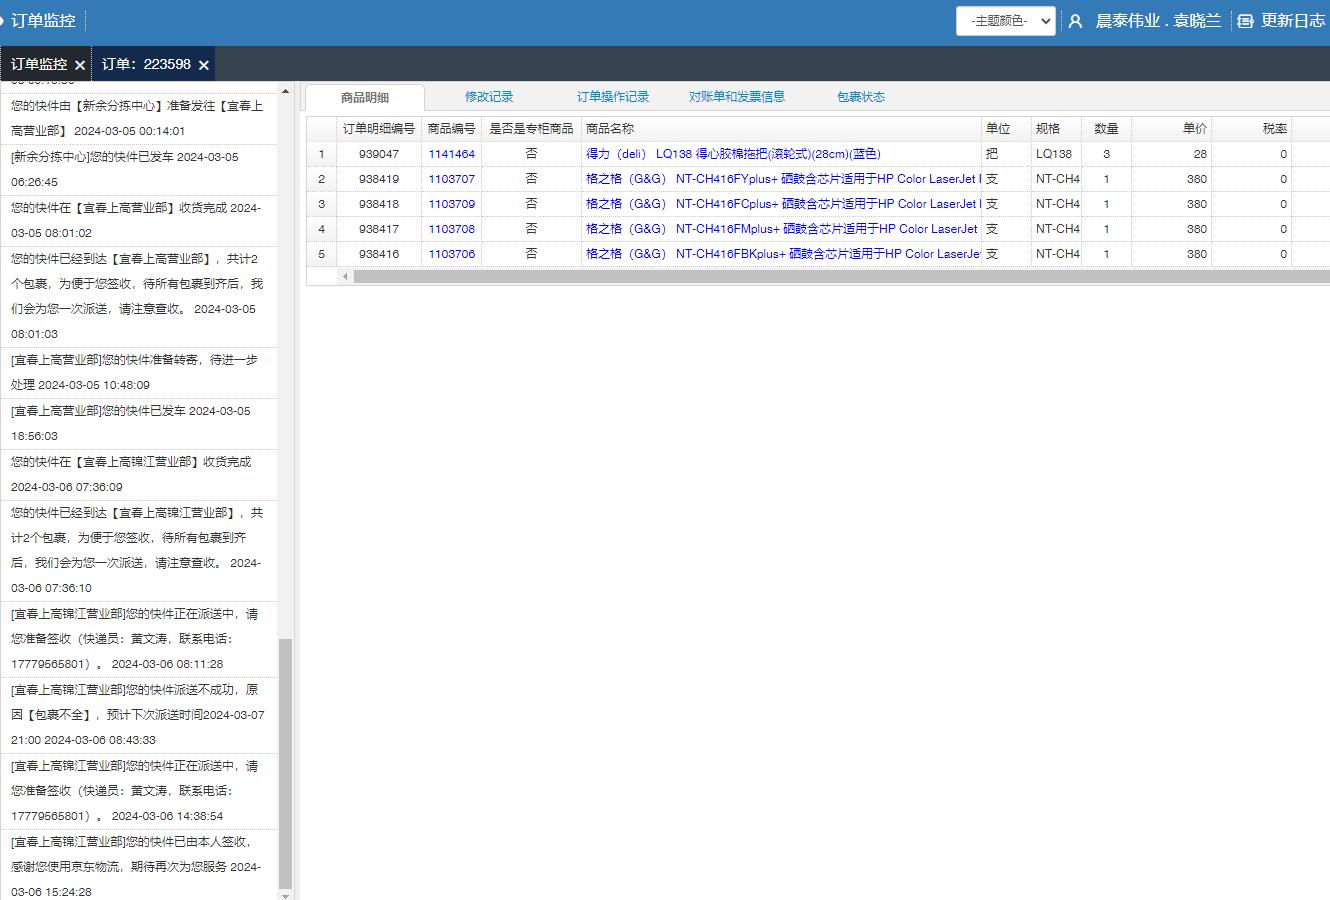Click the table's horizontal scrollbar thumb
This screenshot has height=900, width=1330.
(x=842, y=276)
